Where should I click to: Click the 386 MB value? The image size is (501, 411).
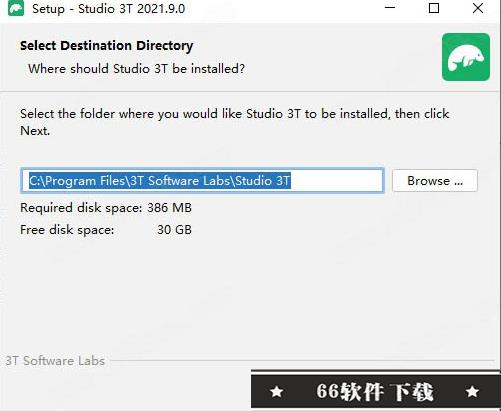coord(169,208)
